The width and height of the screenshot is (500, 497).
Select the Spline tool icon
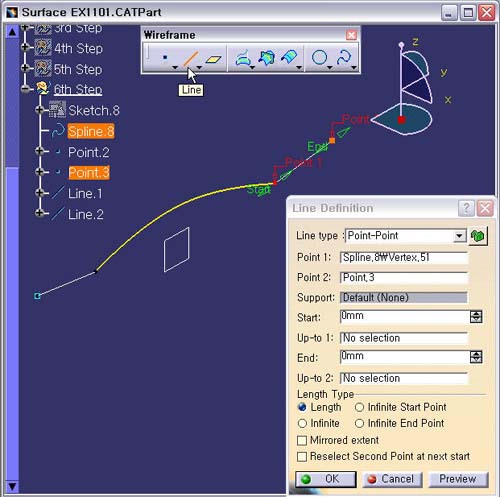[x=344, y=57]
